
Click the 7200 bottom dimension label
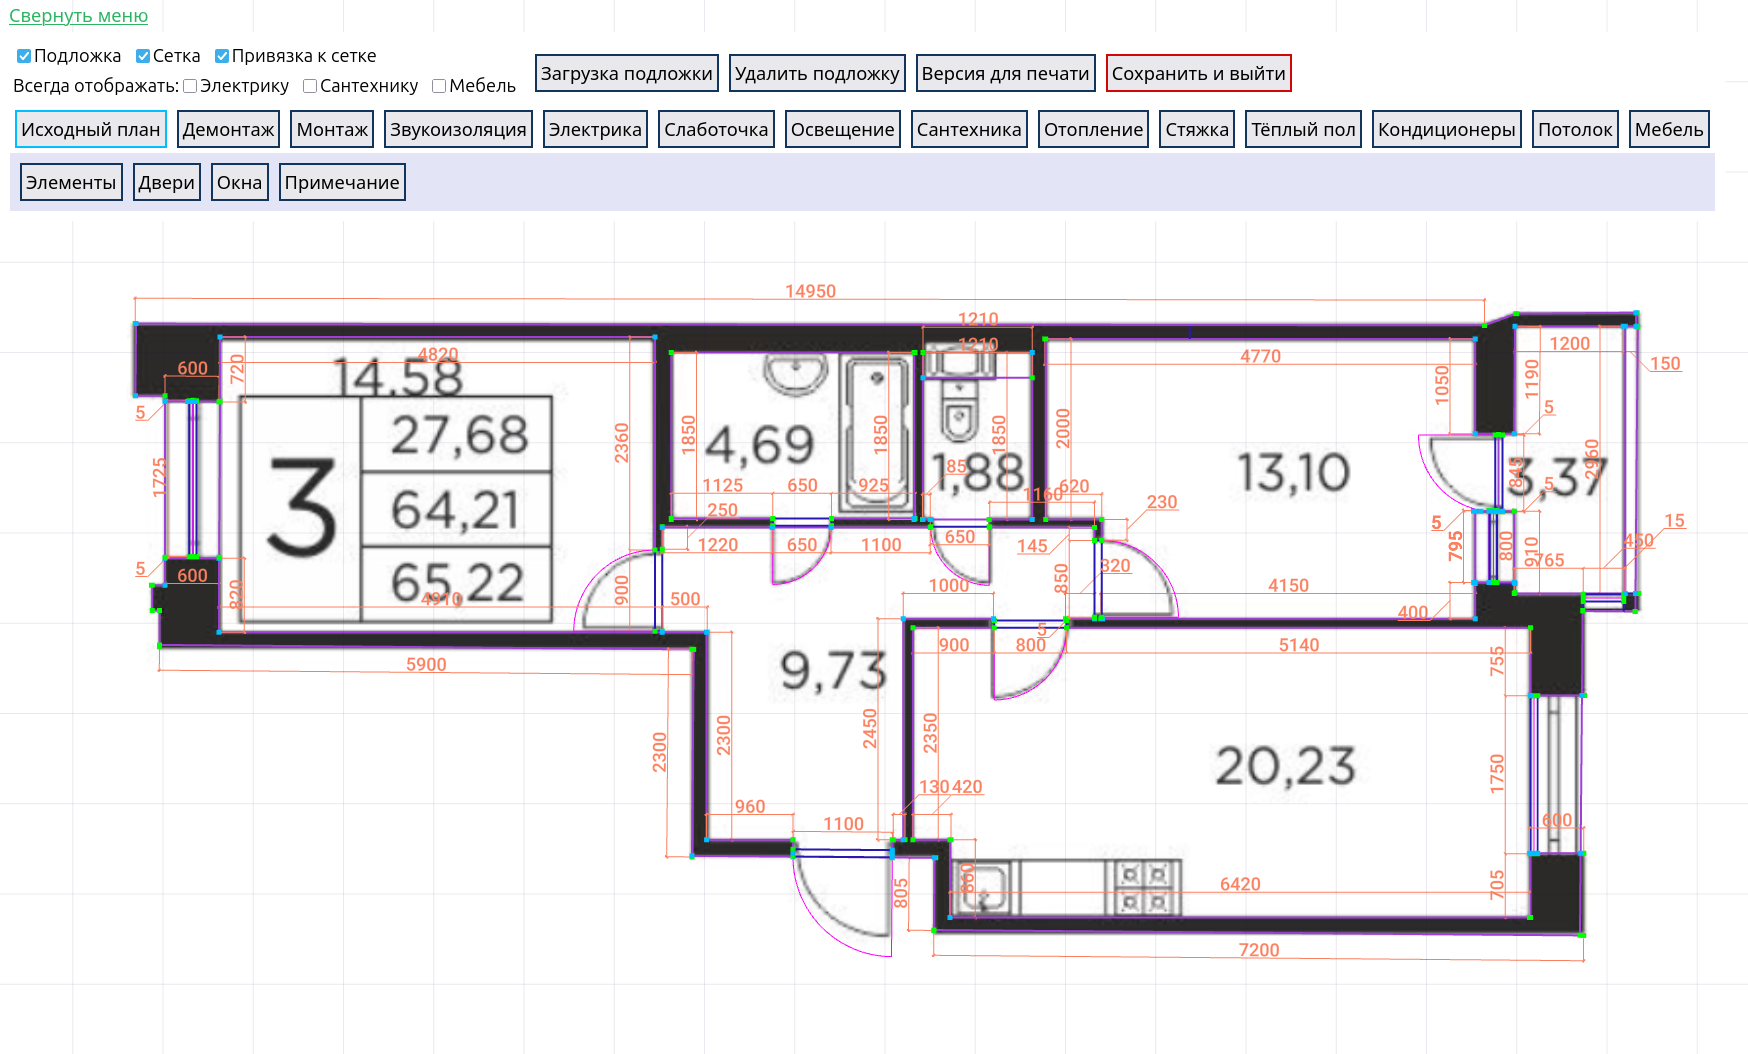[1259, 950]
